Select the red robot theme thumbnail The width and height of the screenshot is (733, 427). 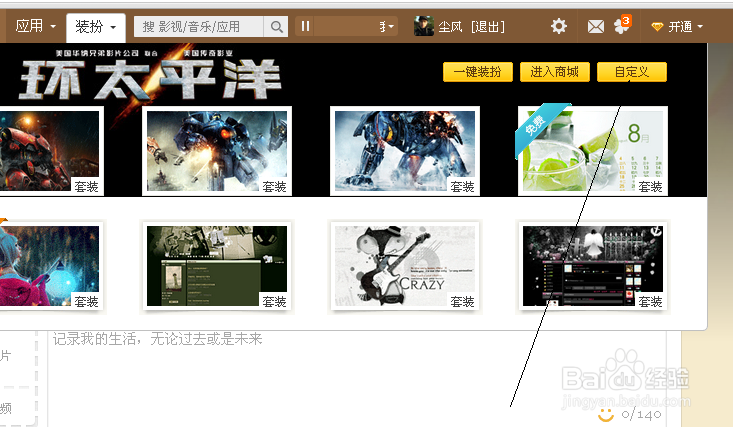click(x=50, y=151)
